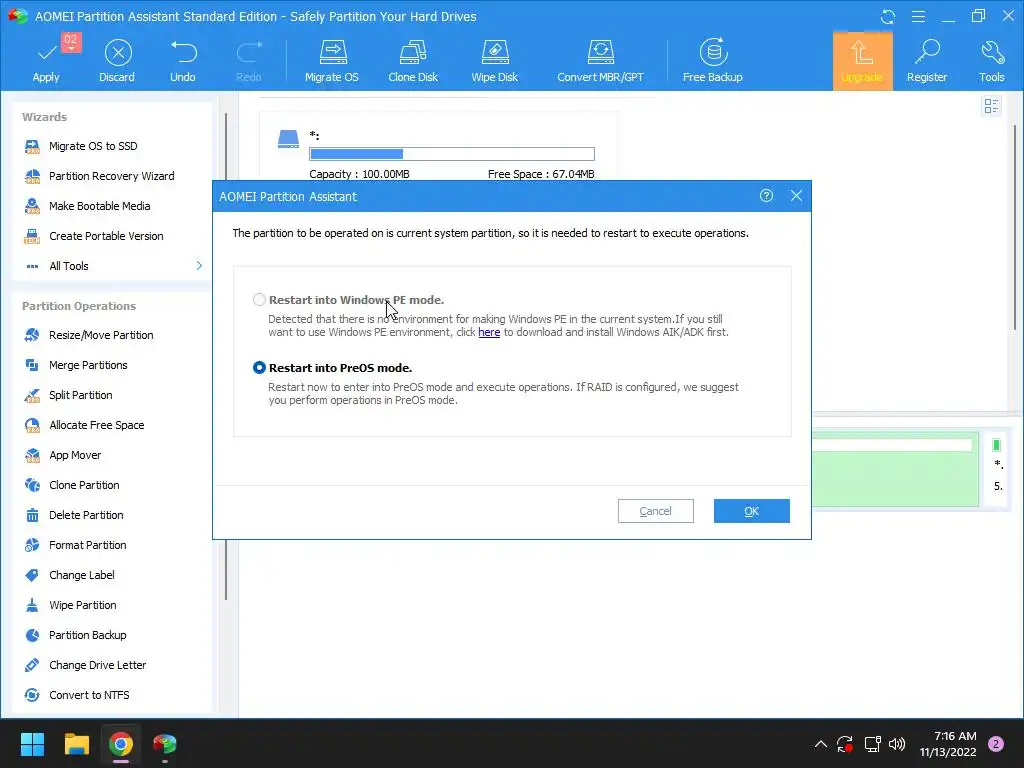The image size is (1024, 768).
Task: Click the Cancel button in dialog
Action: (656, 511)
